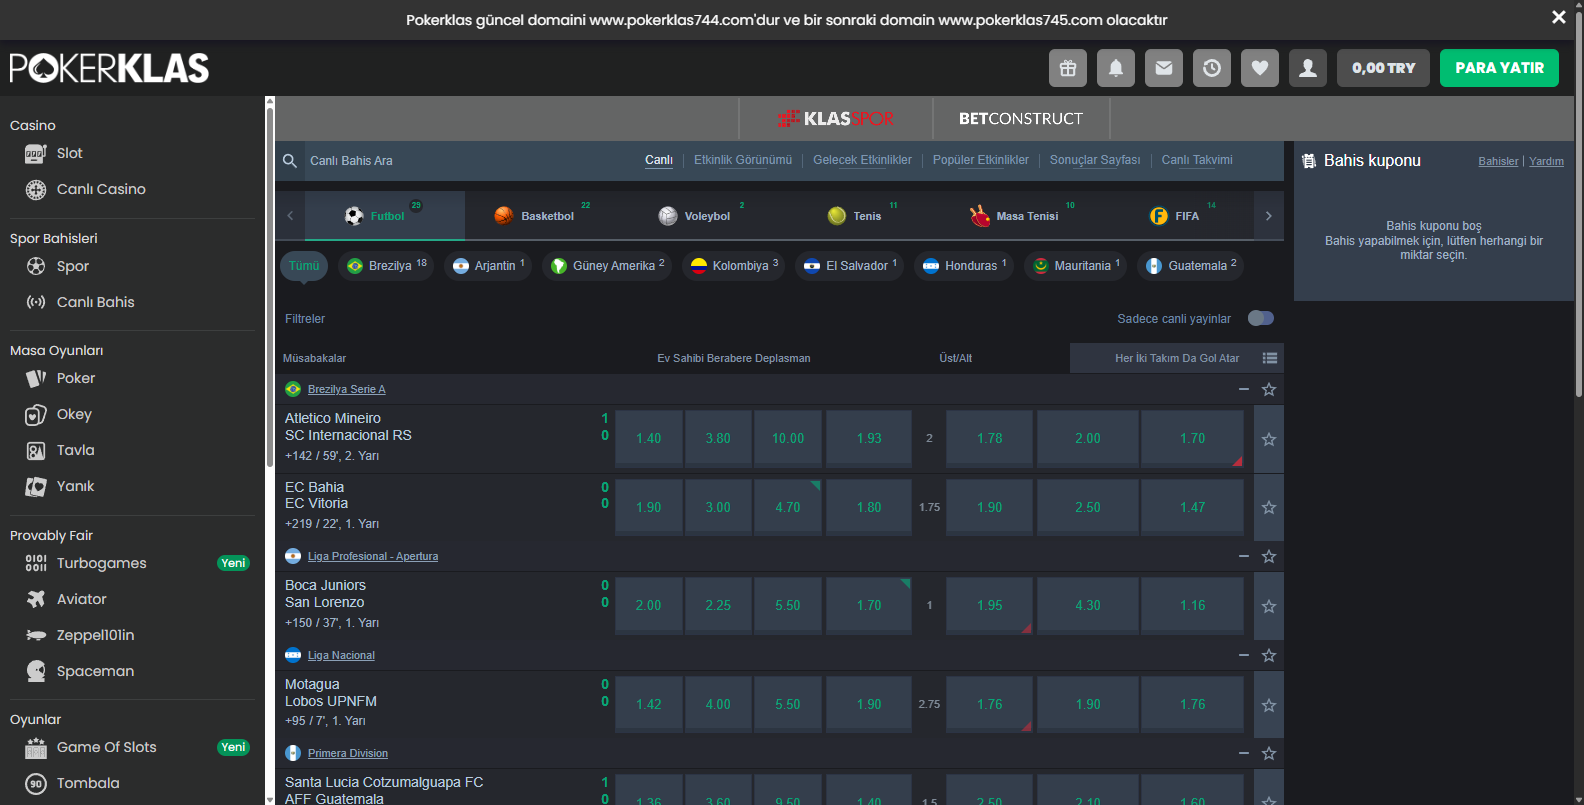Open favorites heart icon in header
The image size is (1584, 805).
1260,68
